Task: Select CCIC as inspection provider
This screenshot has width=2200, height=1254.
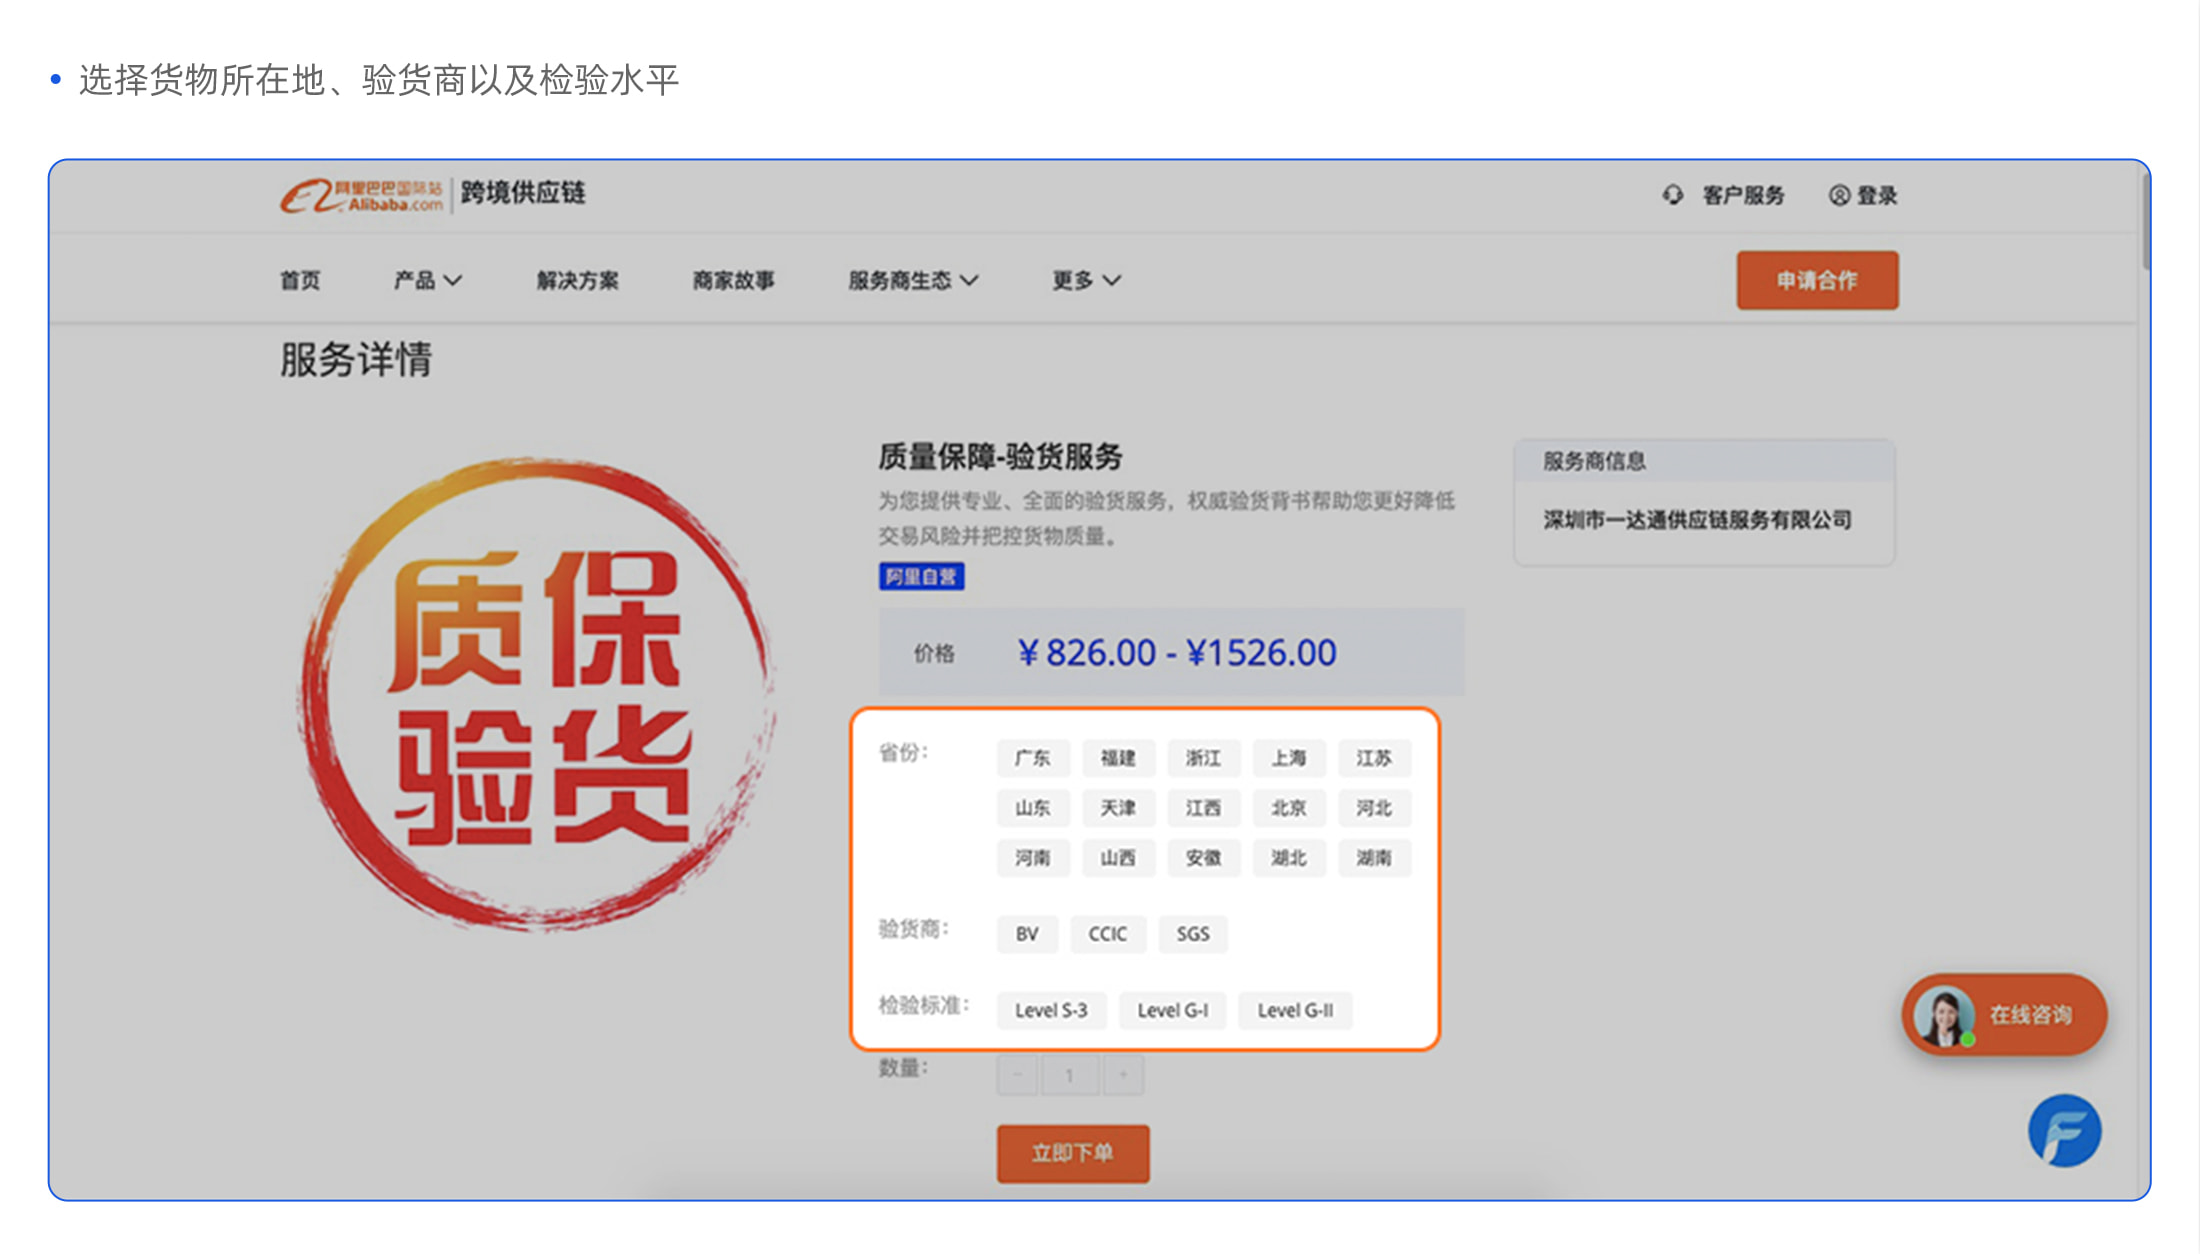Action: (1107, 934)
